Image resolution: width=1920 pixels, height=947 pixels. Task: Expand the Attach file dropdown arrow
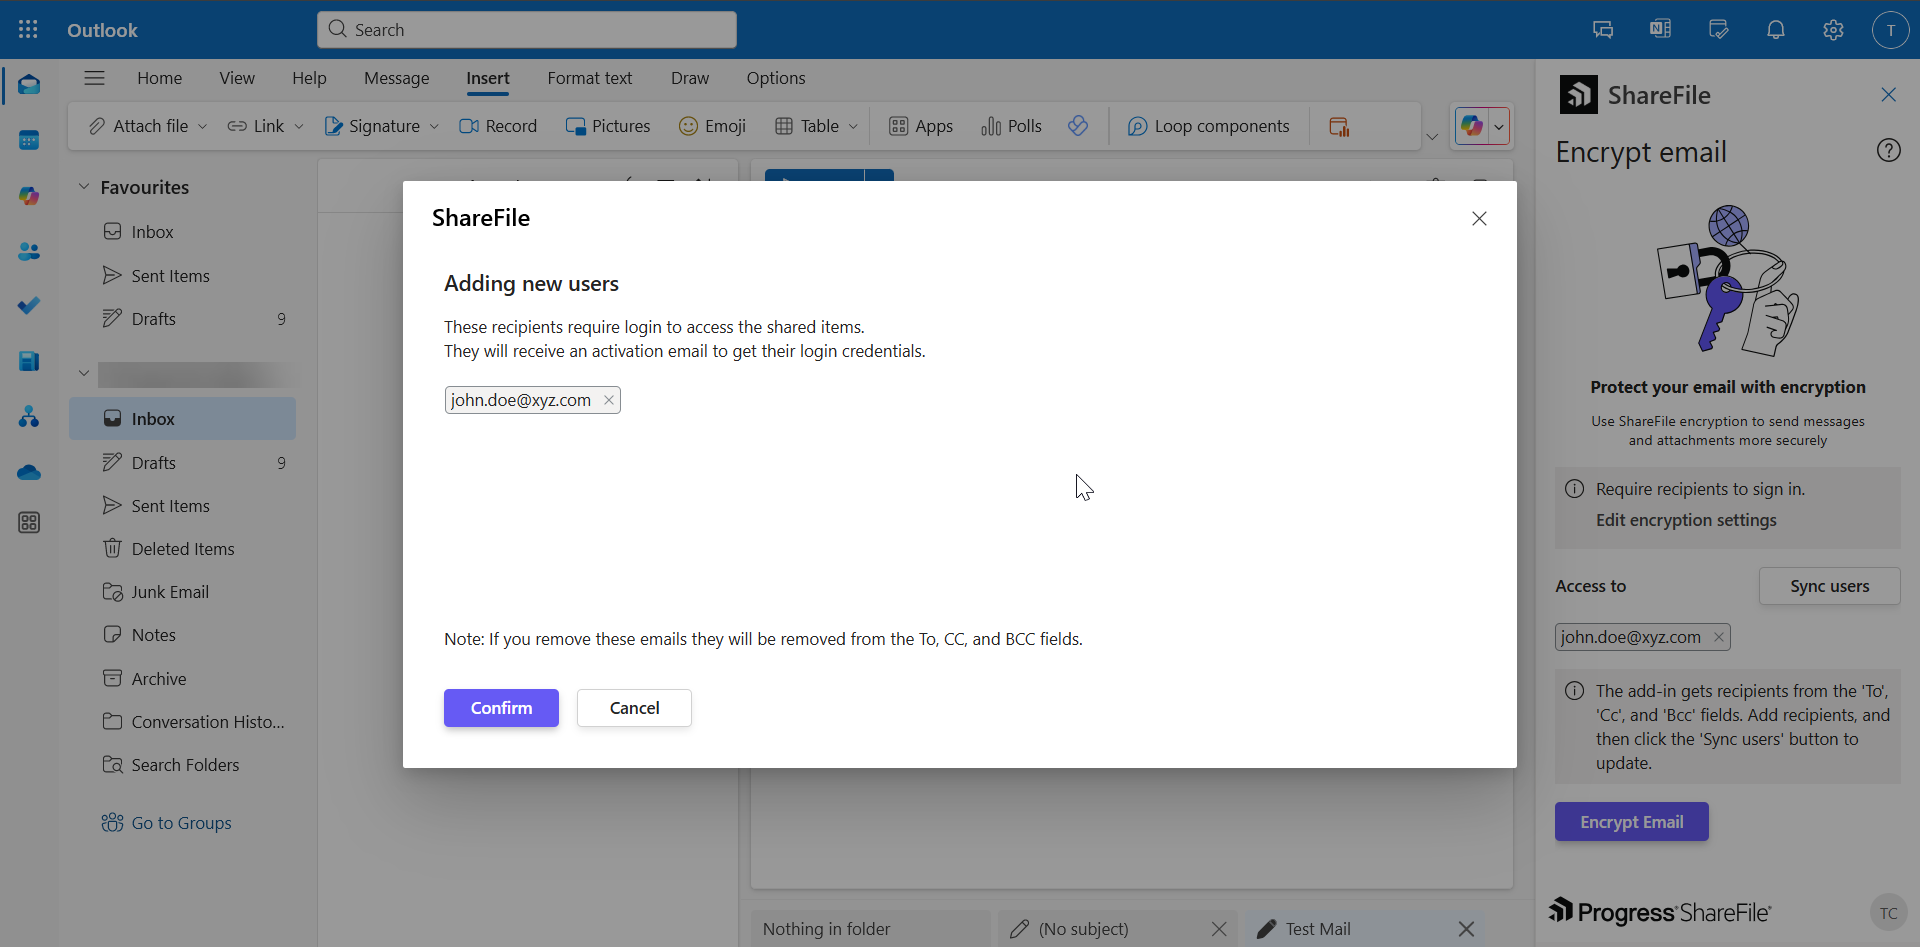click(203, 127)
